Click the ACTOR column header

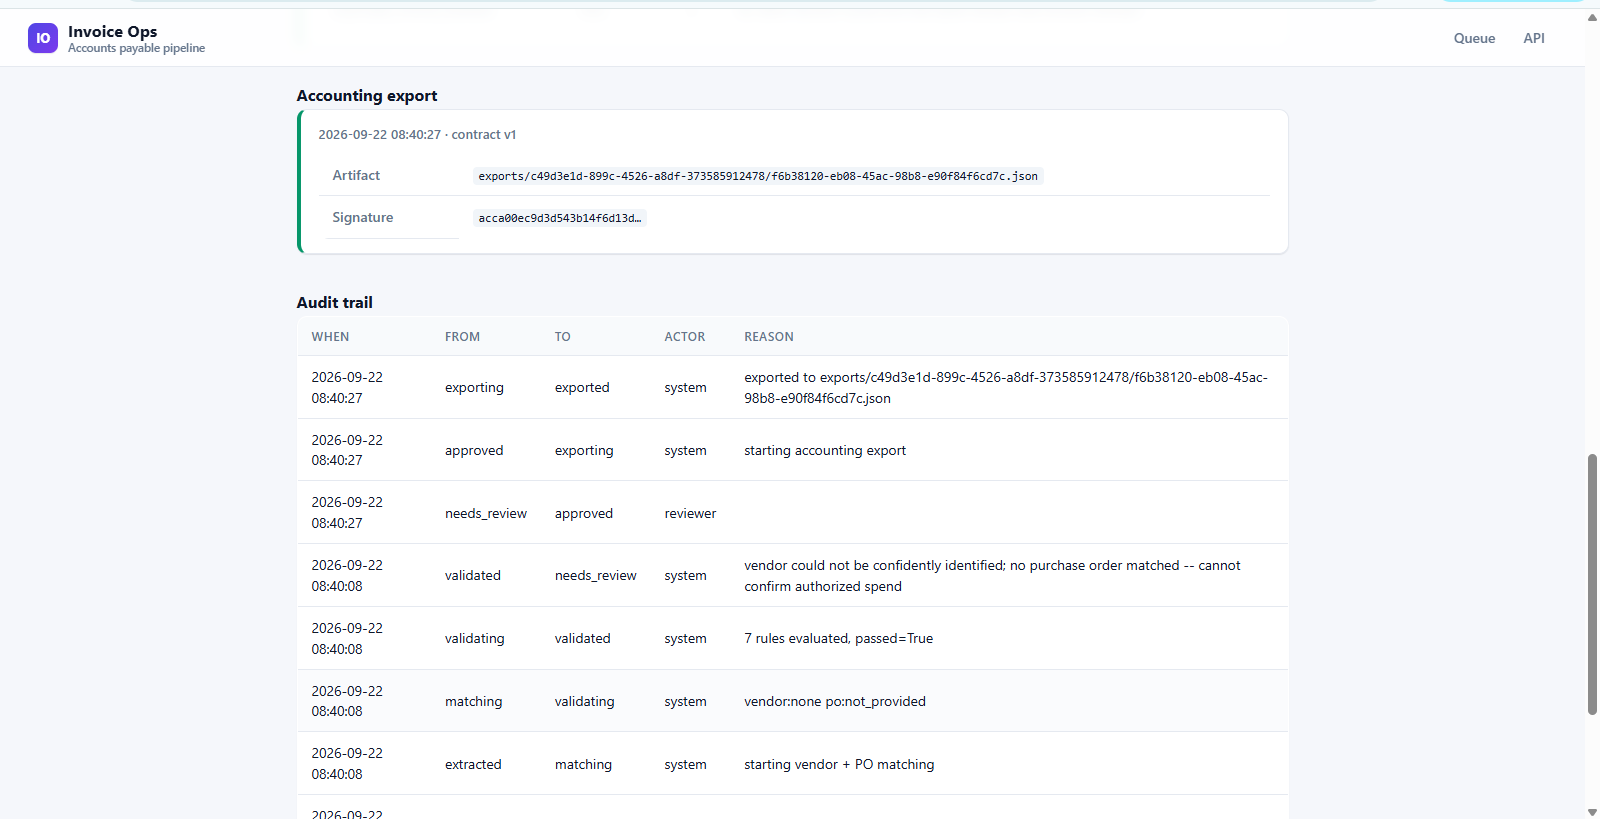[x=685, y=337]
